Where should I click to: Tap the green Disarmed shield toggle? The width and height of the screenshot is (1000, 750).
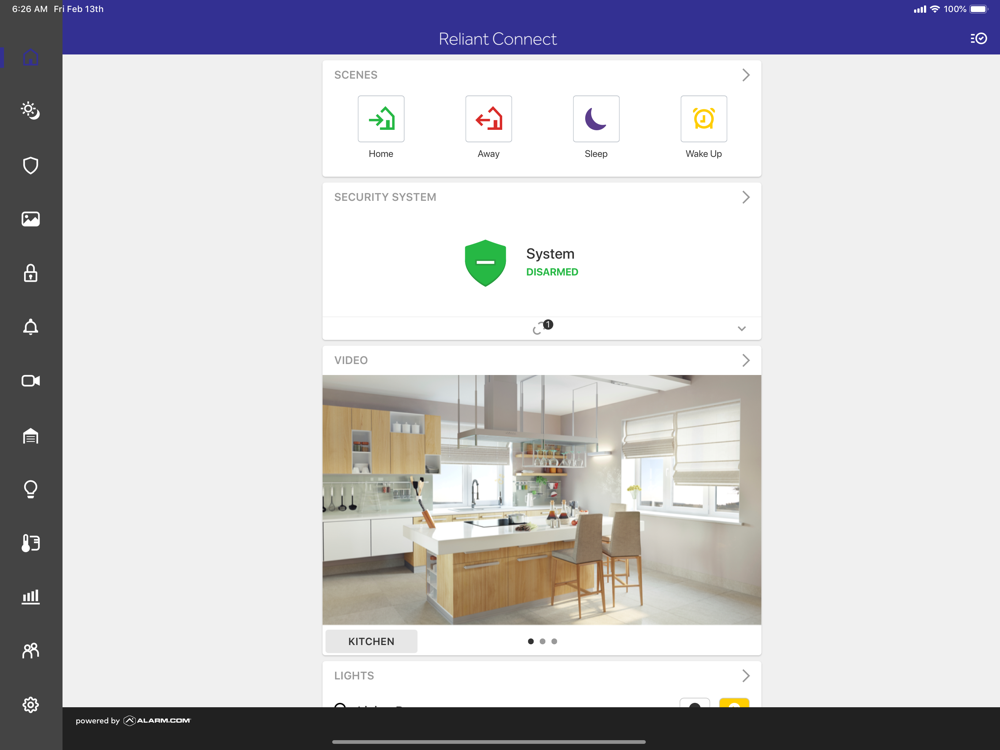[485, 263]
